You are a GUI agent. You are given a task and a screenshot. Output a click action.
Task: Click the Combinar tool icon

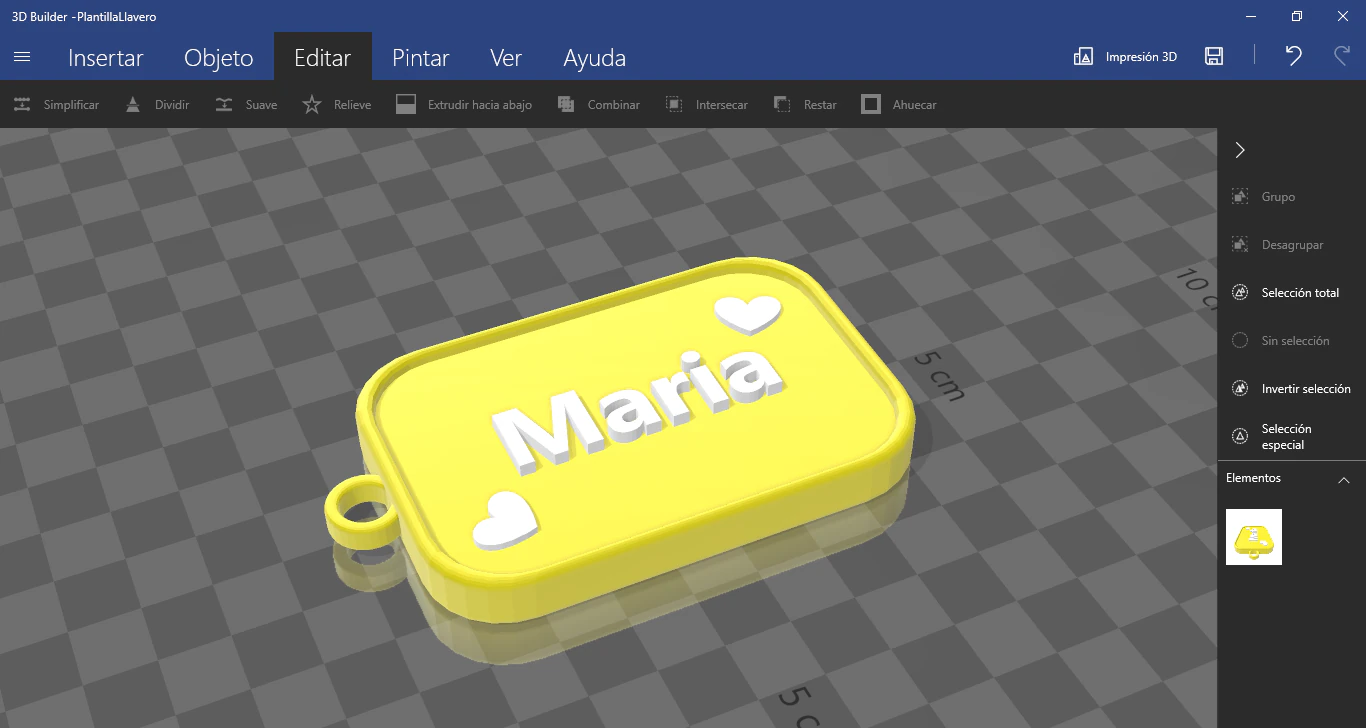(x=566, y=104)
